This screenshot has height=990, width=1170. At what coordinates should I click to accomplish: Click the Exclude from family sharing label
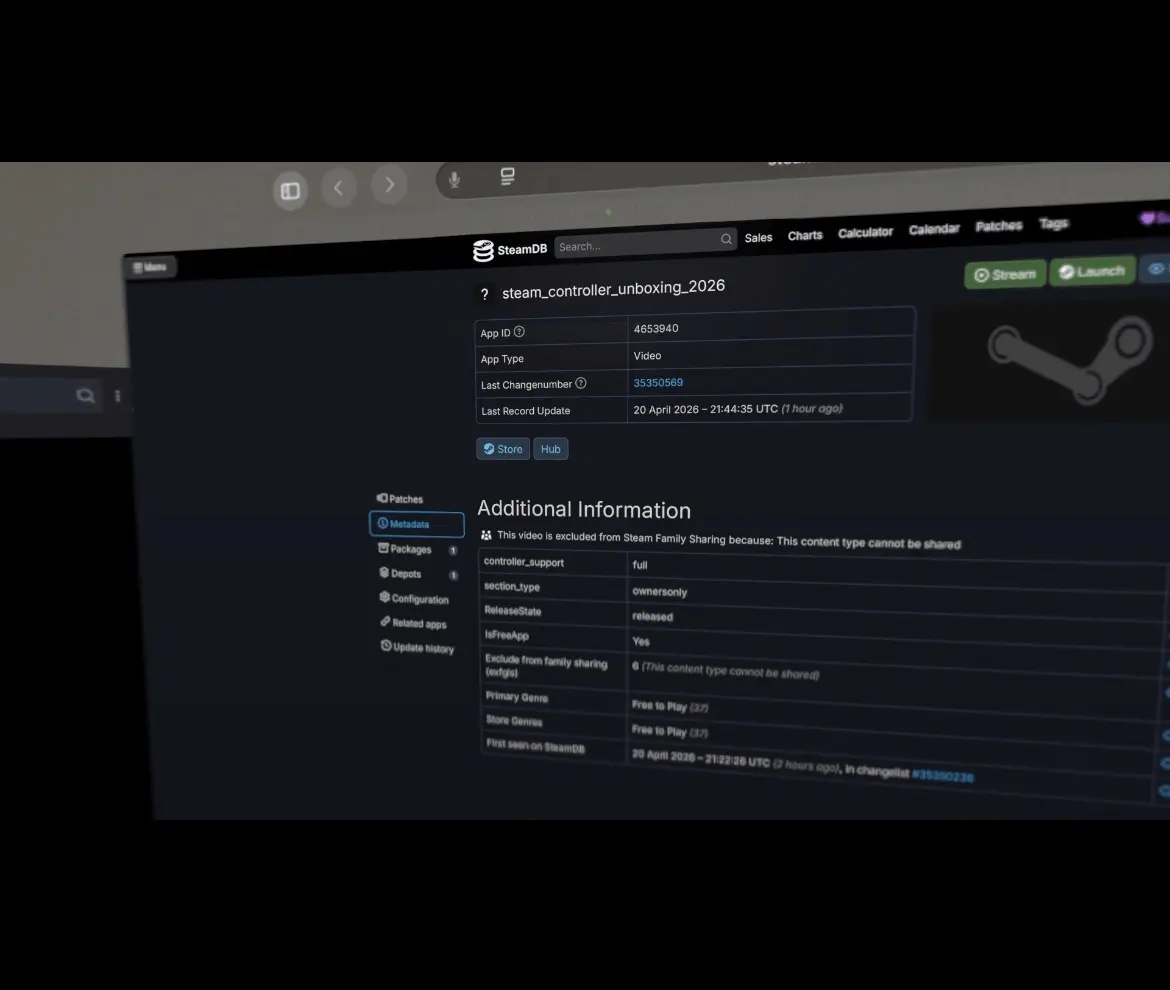(x=545, y=666)
